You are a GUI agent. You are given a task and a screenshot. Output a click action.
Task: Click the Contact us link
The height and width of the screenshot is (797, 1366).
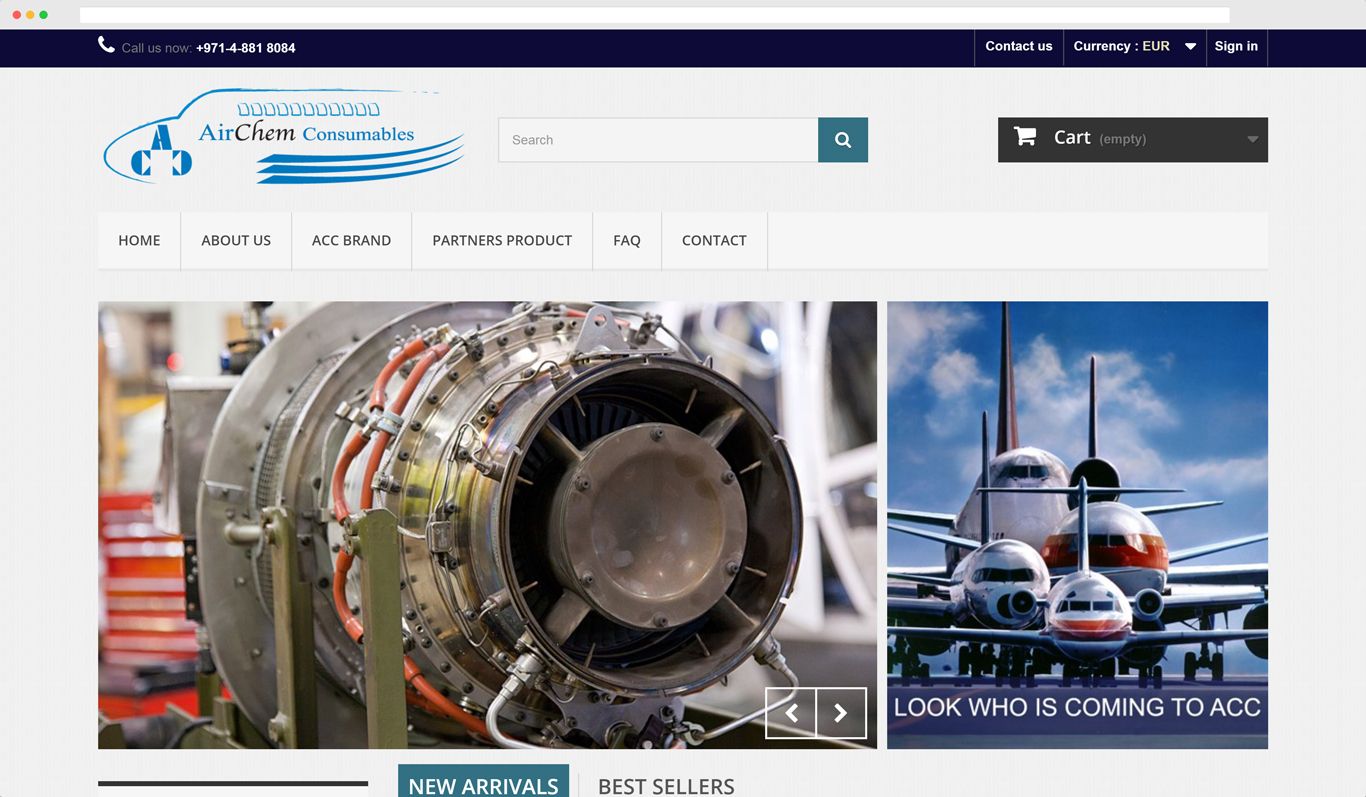pyautogui.click(x=1018, y=47)
